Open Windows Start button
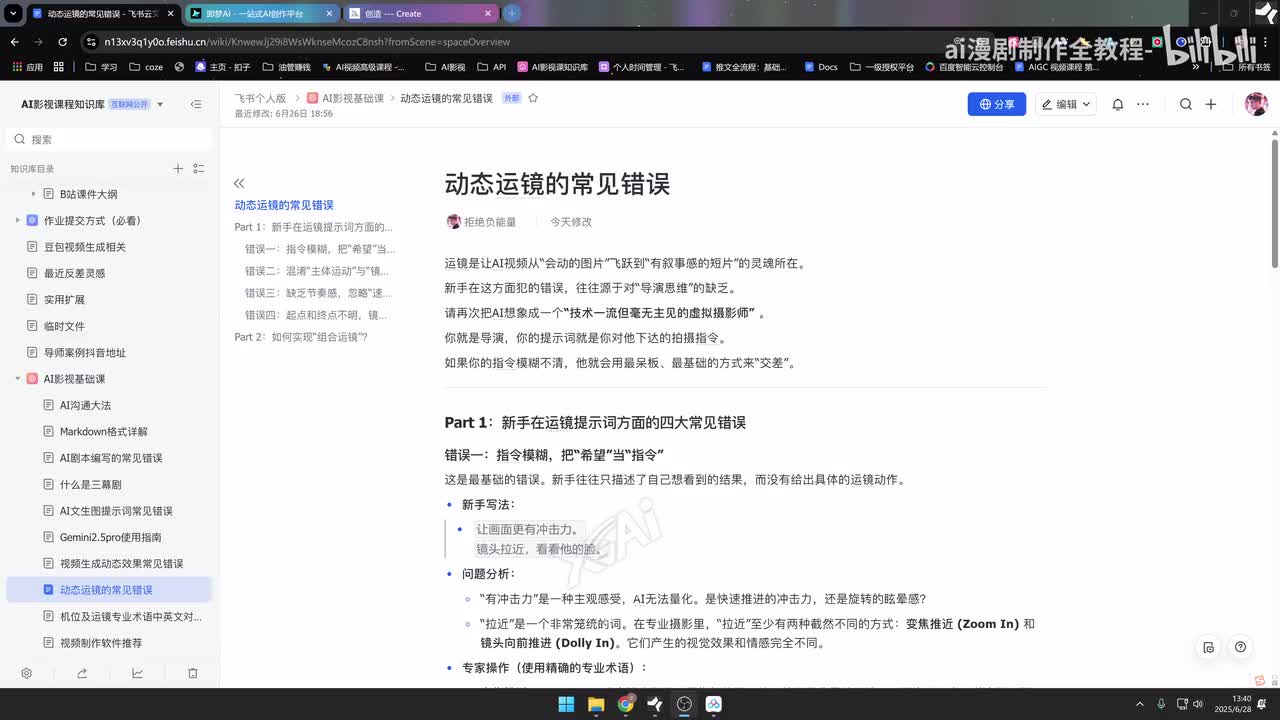1280x720 pixels. point(566,704)
